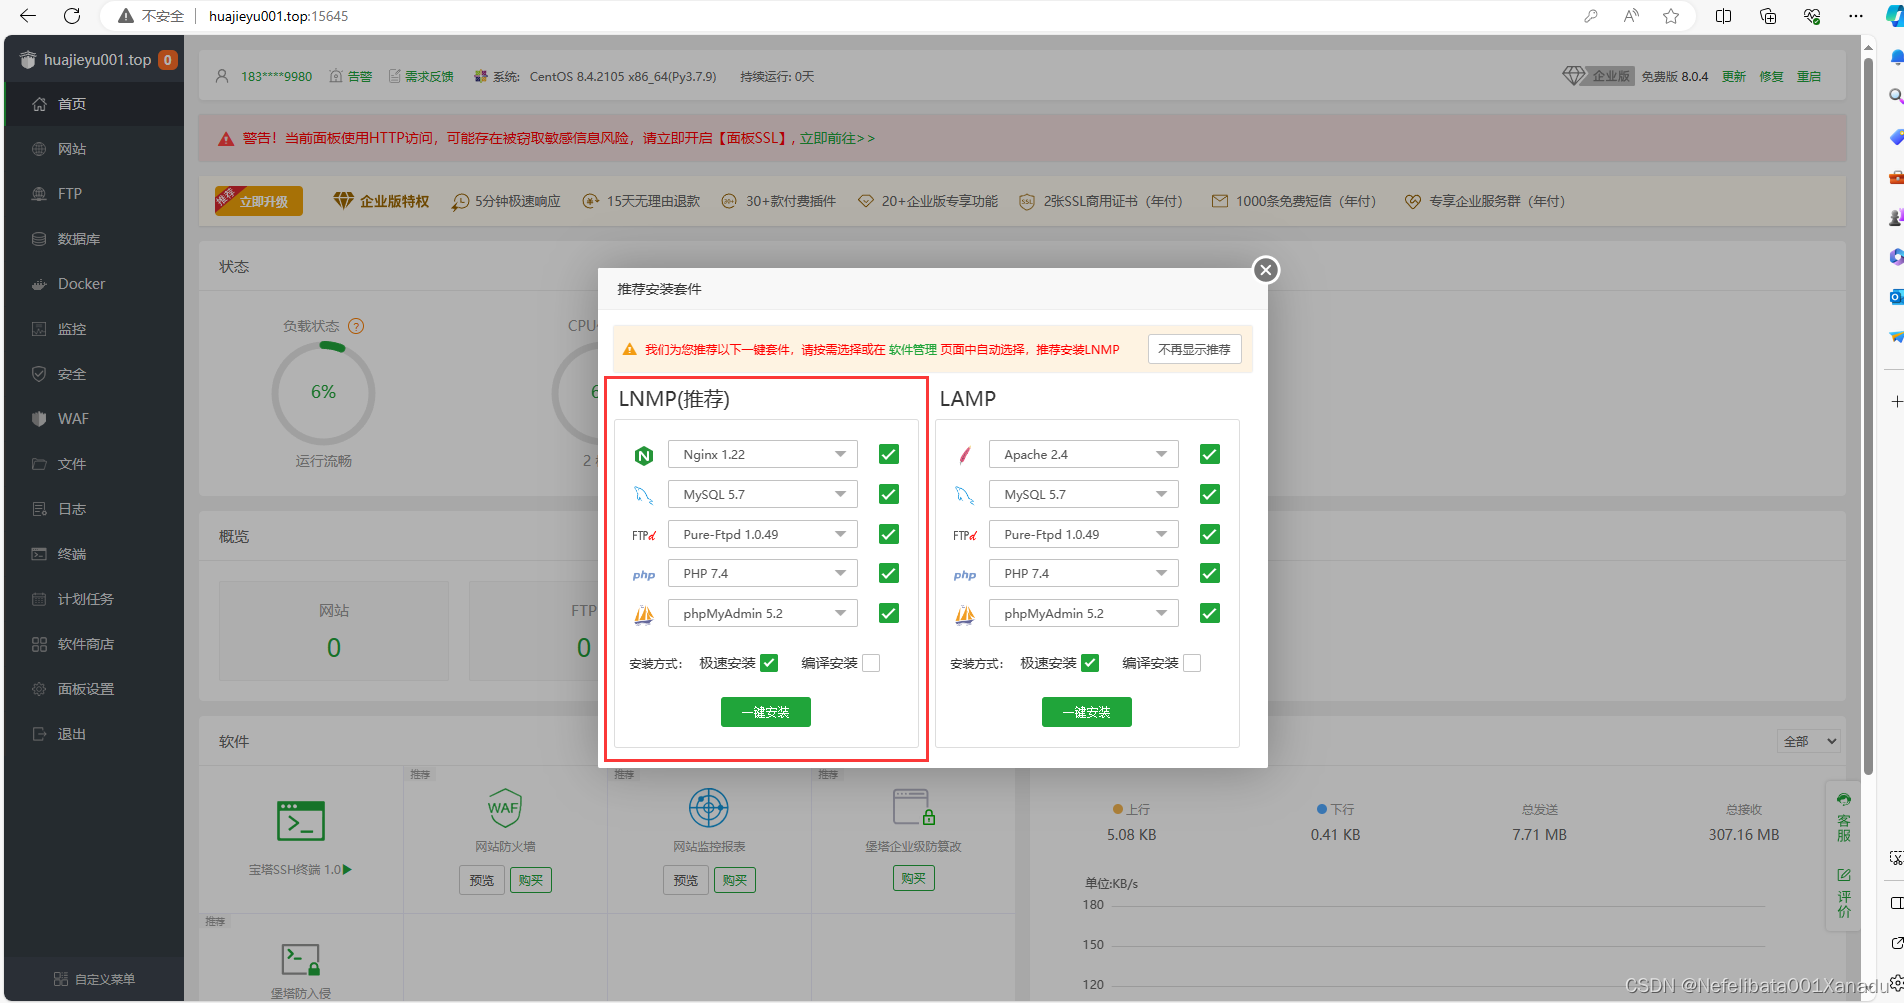The image size is (1904, 1003).
Task: Click the 网站监控报表 target icon
Action: (x=708, y=808)
